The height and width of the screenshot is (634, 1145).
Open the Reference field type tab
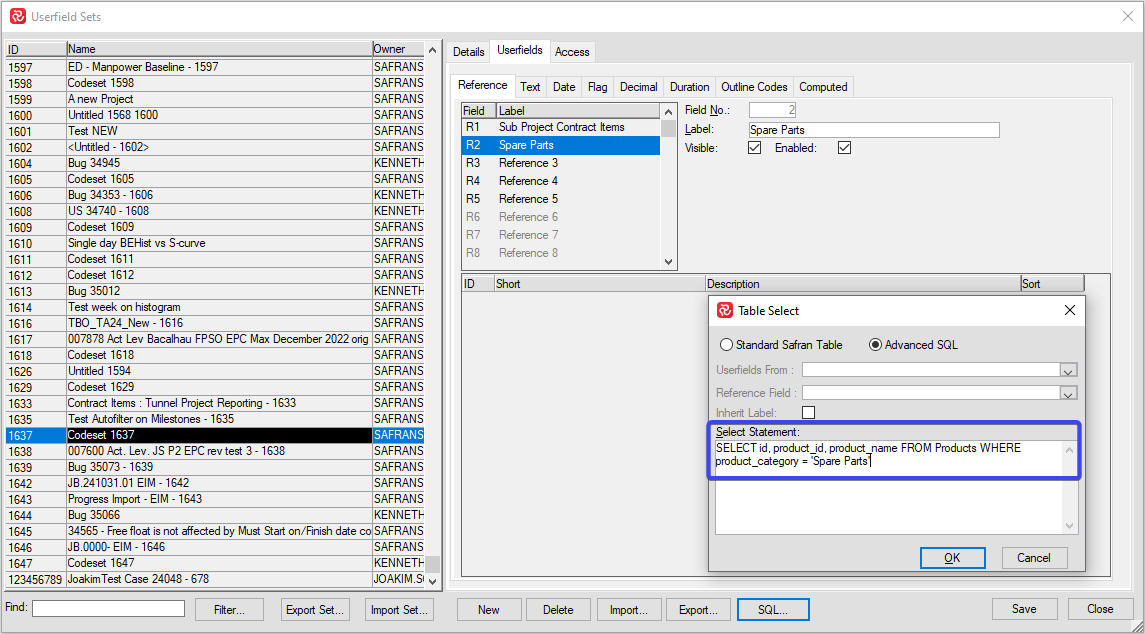tap(483, 85)
